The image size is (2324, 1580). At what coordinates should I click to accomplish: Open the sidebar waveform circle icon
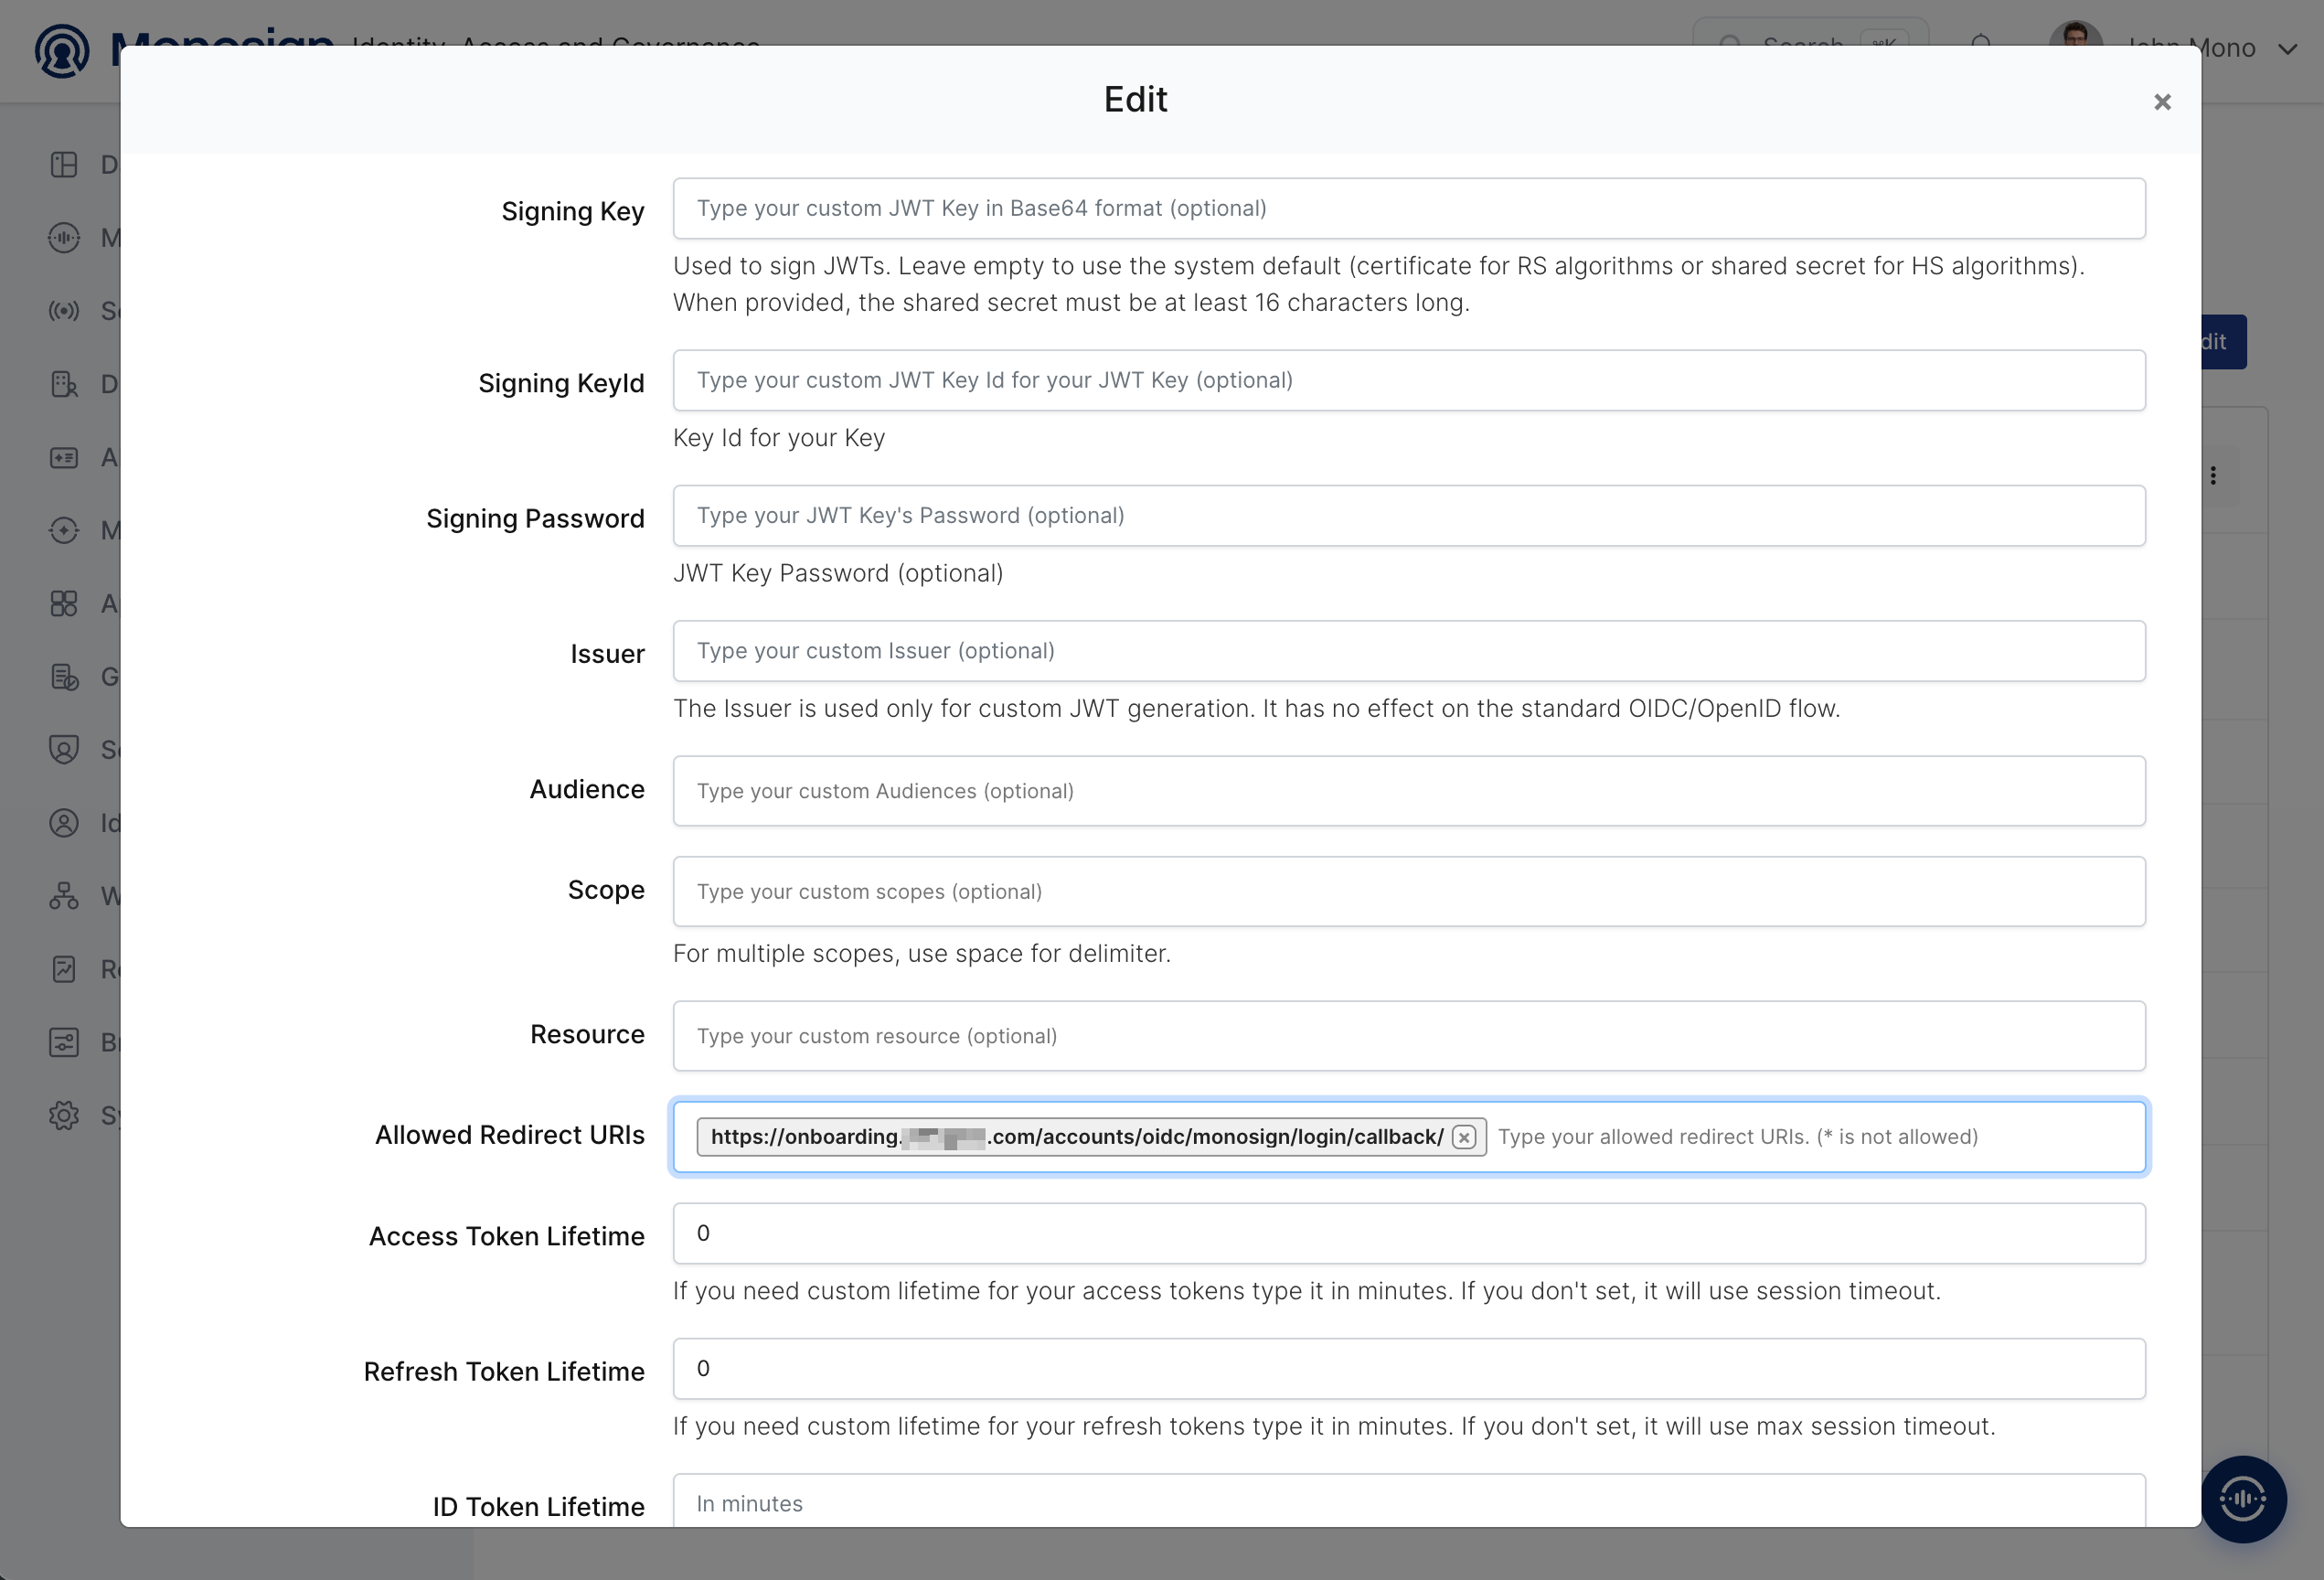[64, 238]
